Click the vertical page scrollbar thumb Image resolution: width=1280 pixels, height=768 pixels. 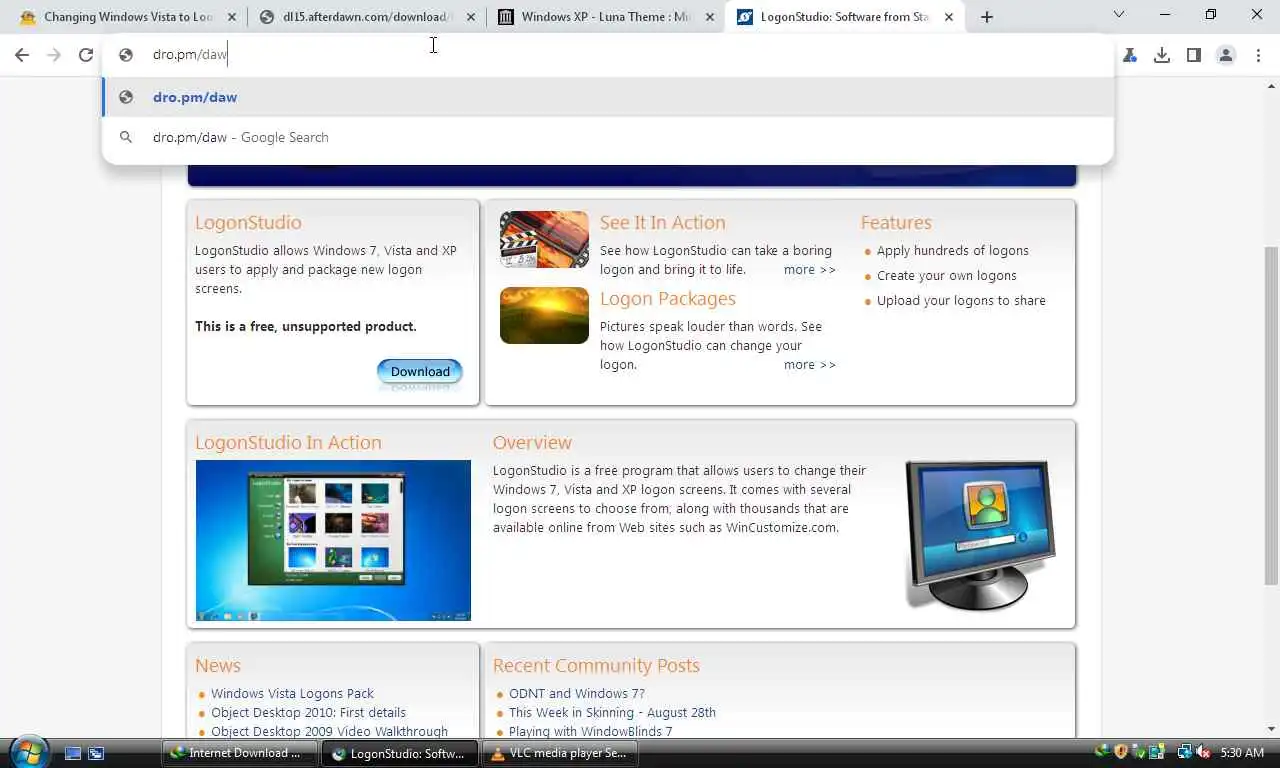pos(1271,415)
